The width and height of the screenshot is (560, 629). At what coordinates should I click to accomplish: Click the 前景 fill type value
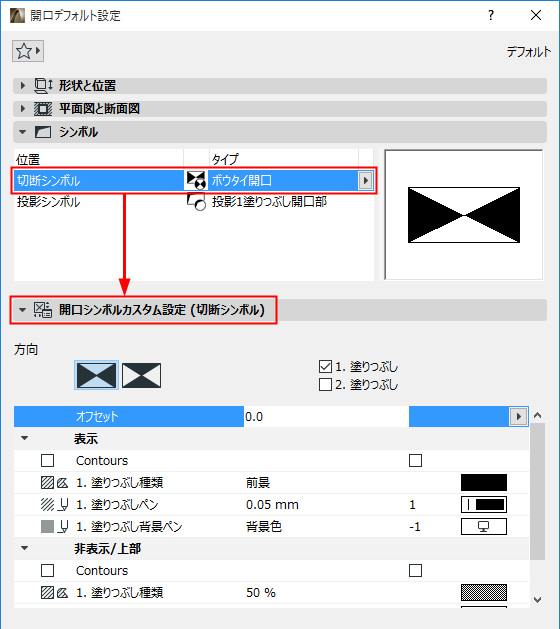pyautogui.click(x=258, y=483)
